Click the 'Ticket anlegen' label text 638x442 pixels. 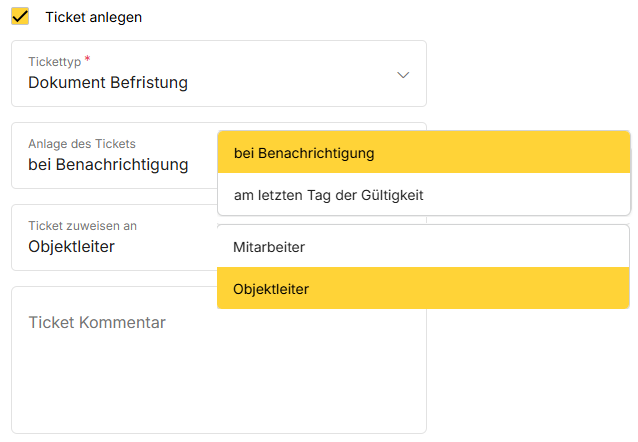[93, 17]
